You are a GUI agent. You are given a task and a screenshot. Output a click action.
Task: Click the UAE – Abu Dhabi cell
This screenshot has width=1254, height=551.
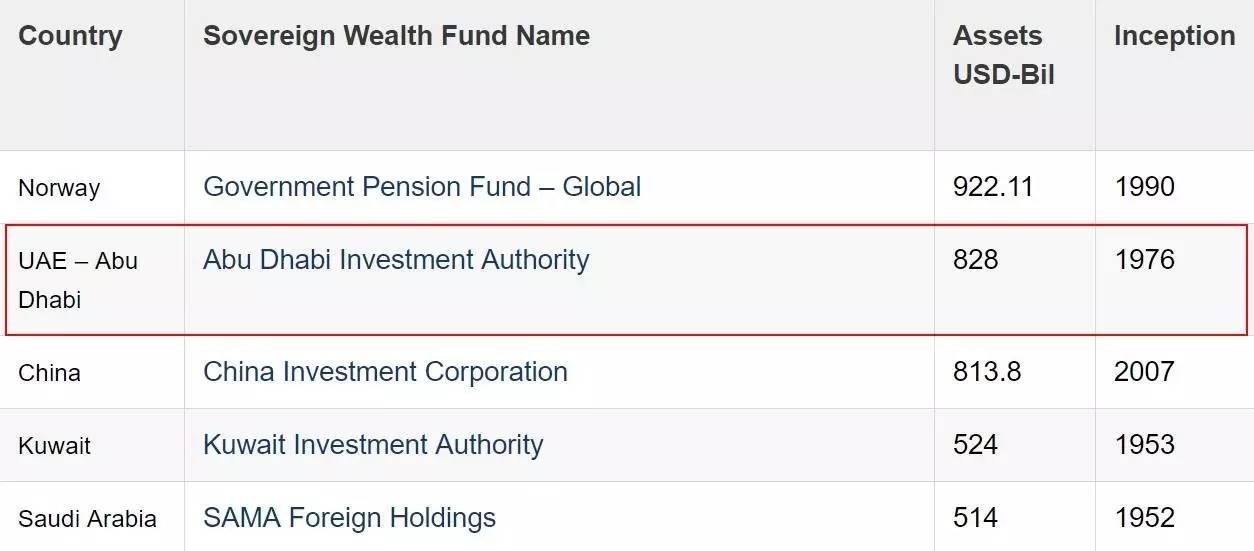pos(78,280)
